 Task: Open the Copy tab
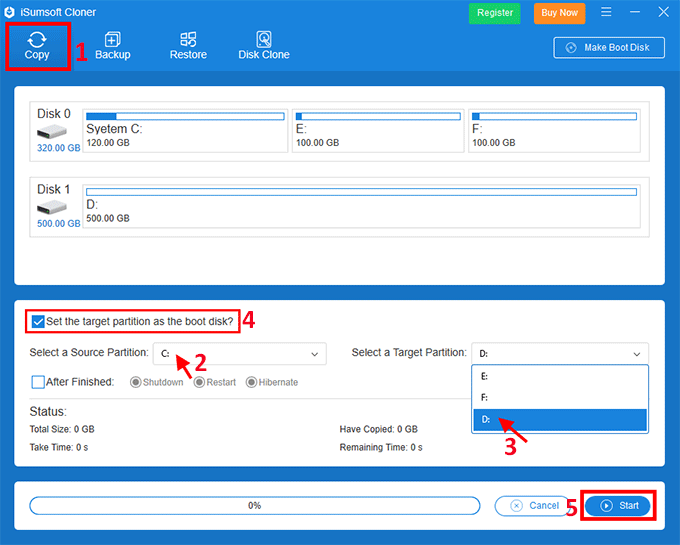point(38,46)
